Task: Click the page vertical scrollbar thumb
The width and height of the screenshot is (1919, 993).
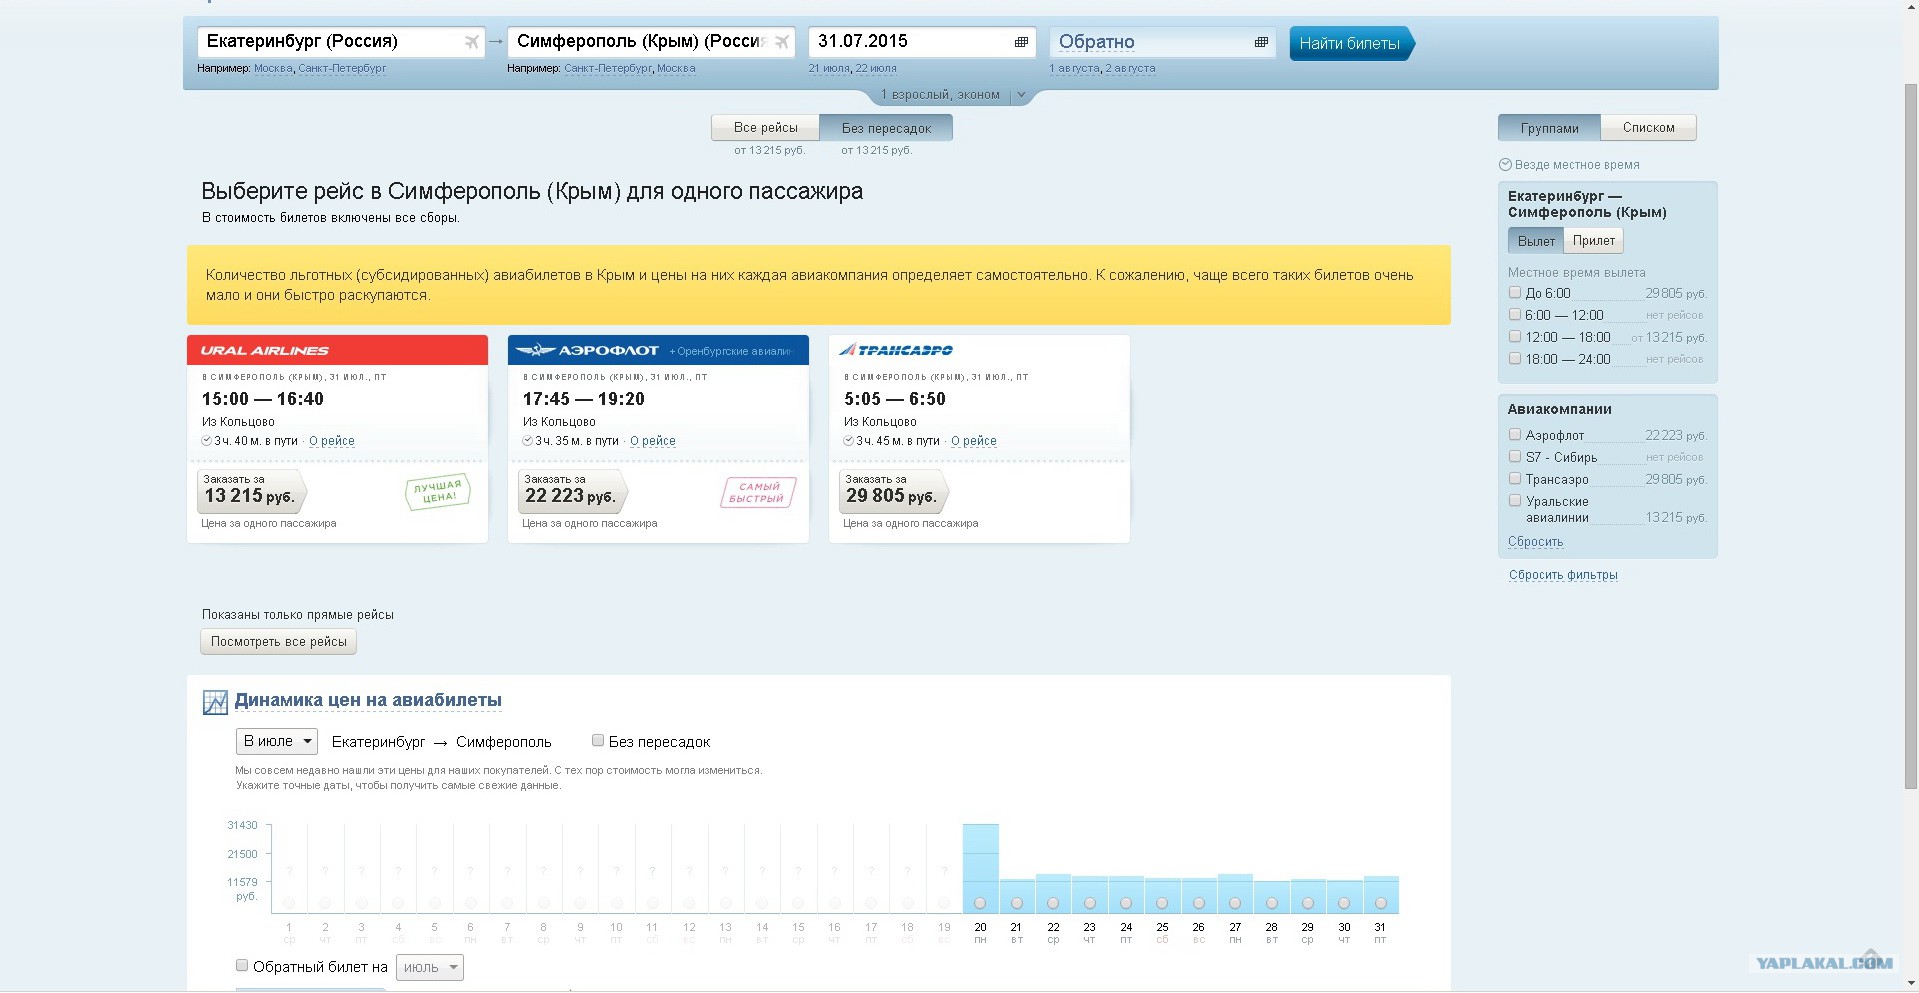Action: tap(1911, 436)
